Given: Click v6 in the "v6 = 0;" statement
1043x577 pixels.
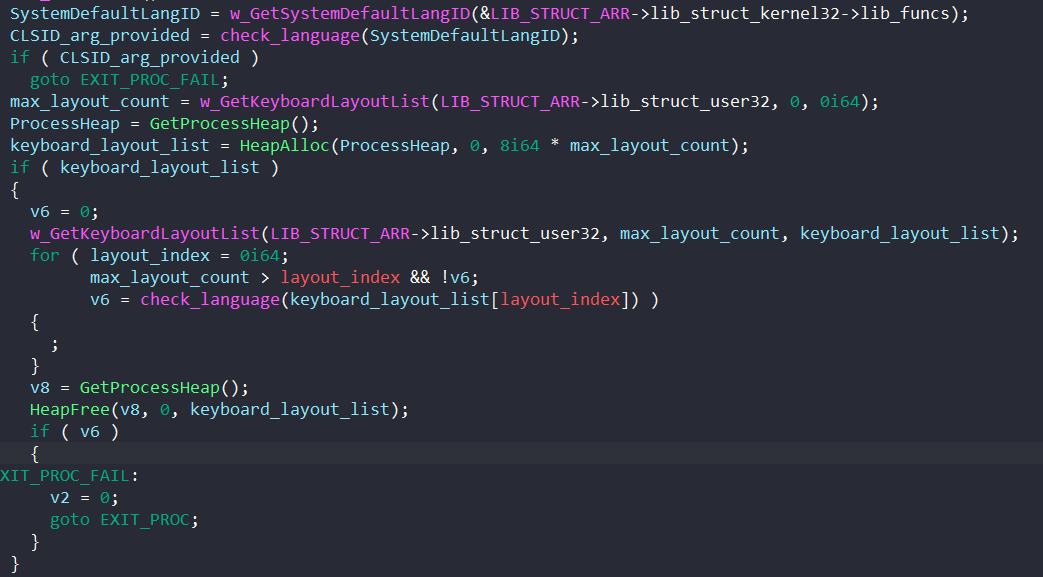Looking at the screenshot, I should click(40, 212).
